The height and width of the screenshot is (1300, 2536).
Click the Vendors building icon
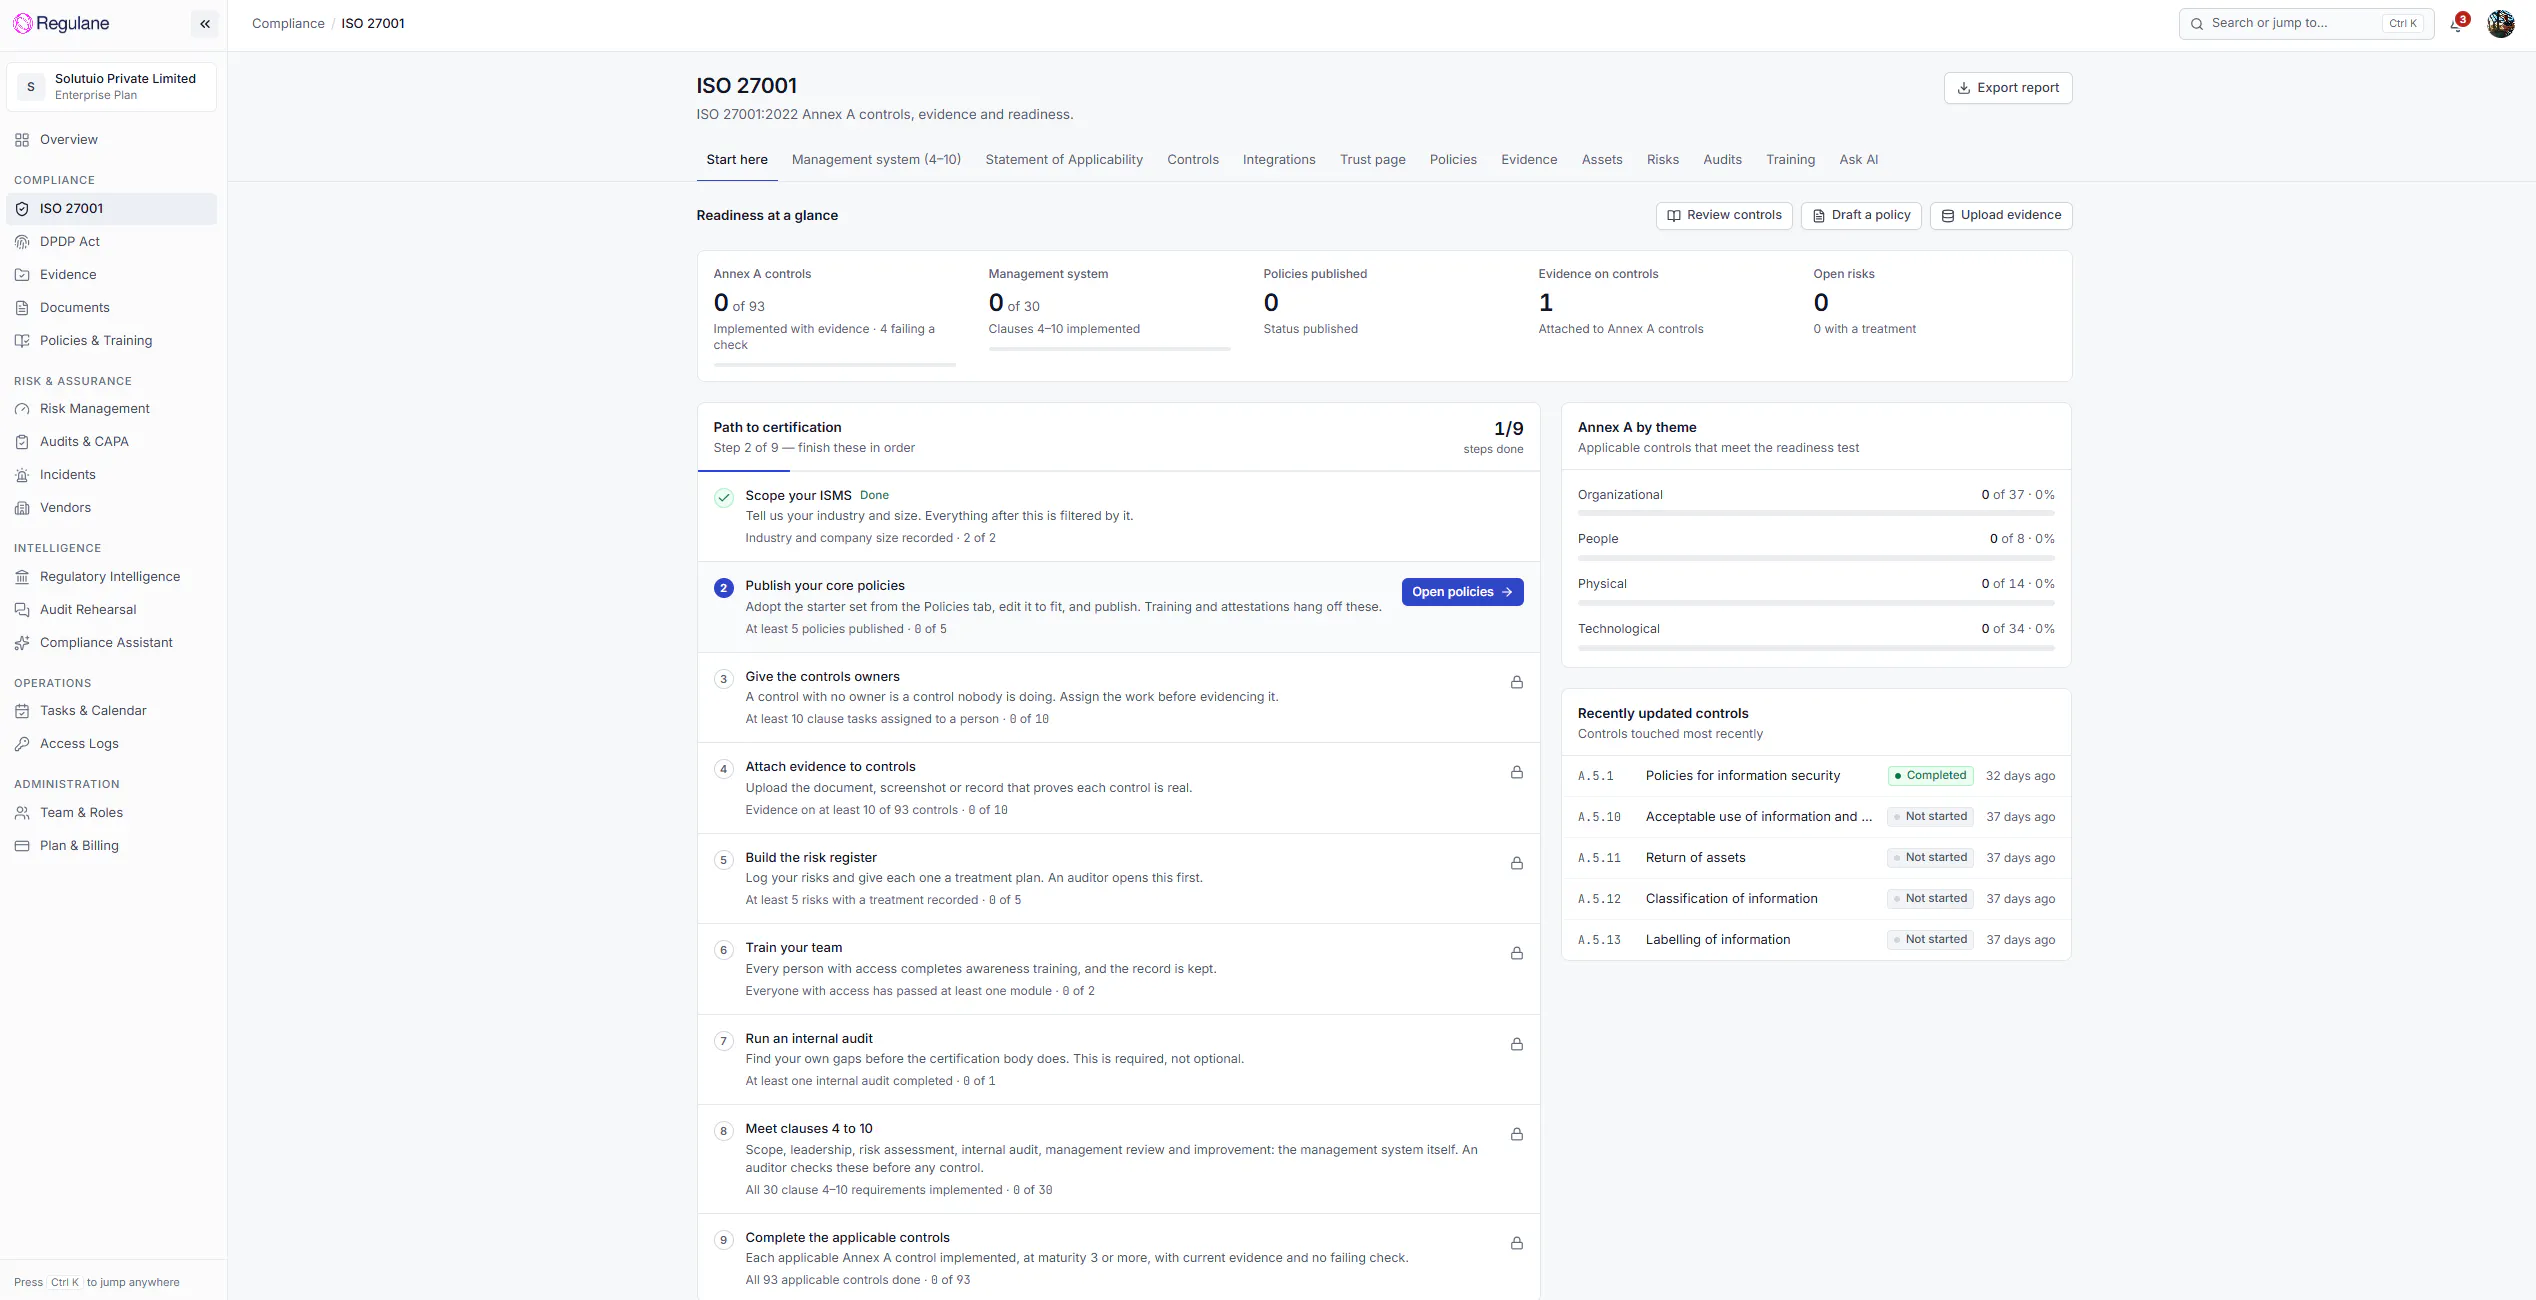tap(22, 508)
